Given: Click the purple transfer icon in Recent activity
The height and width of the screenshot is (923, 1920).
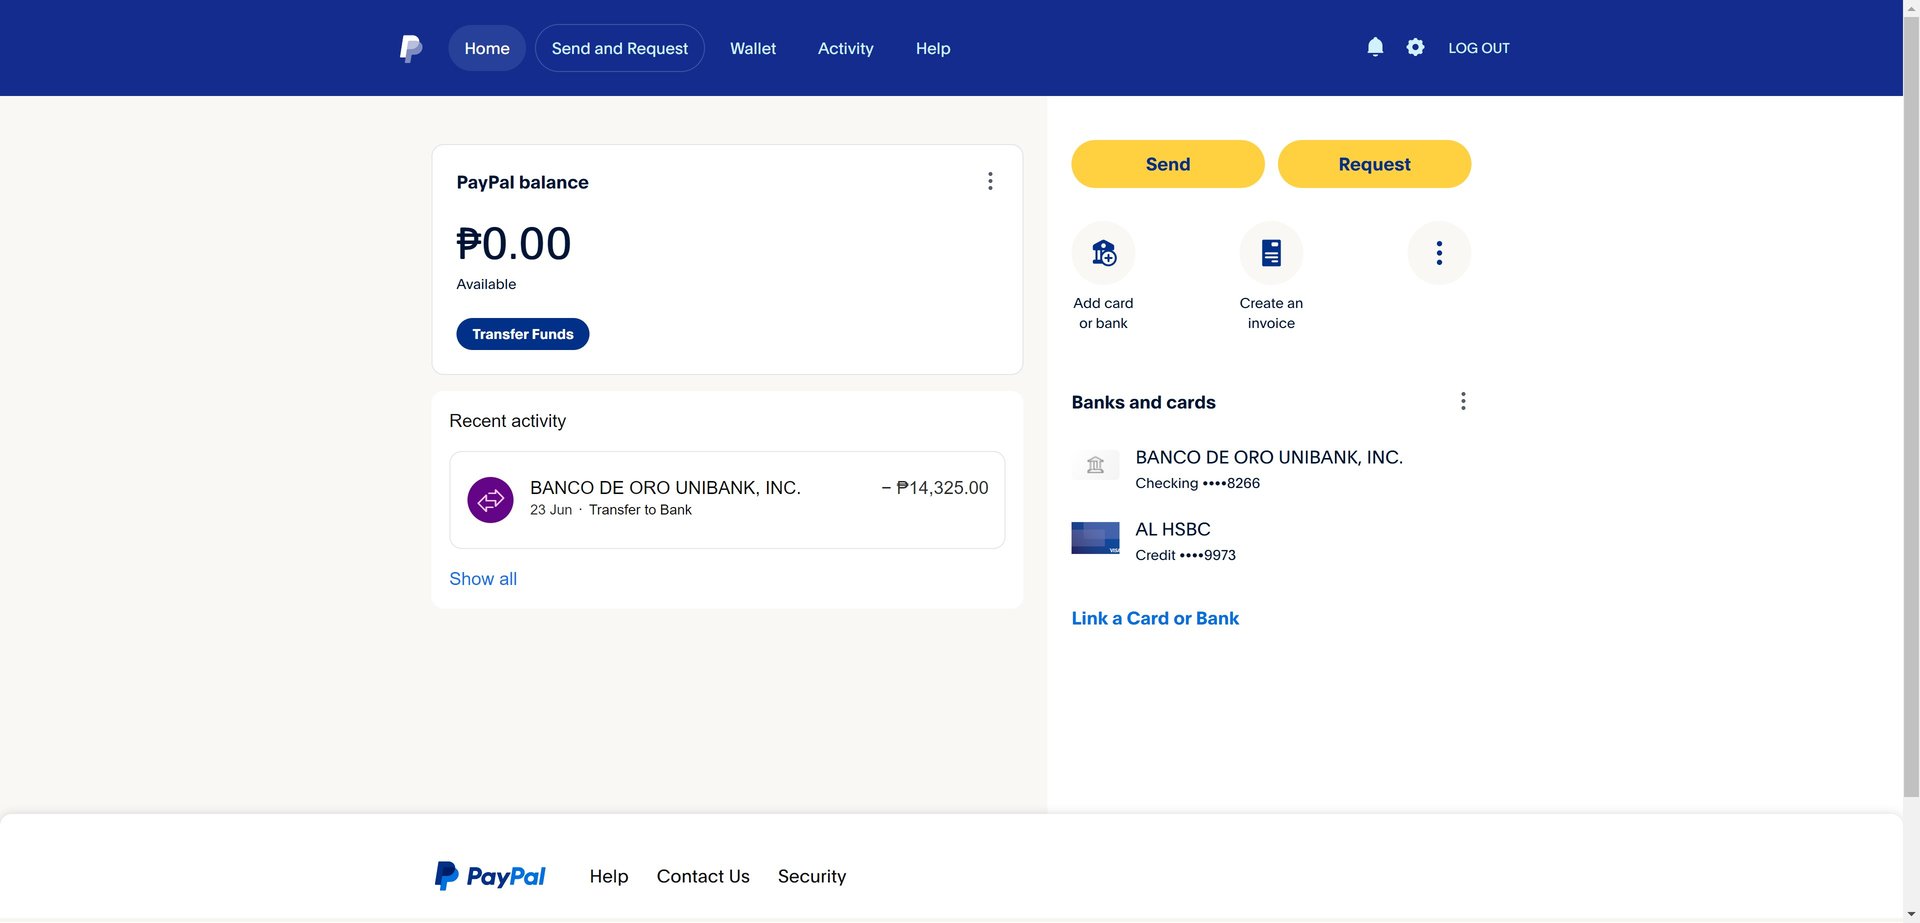Looking at the screenshot, I should [490, 500].
